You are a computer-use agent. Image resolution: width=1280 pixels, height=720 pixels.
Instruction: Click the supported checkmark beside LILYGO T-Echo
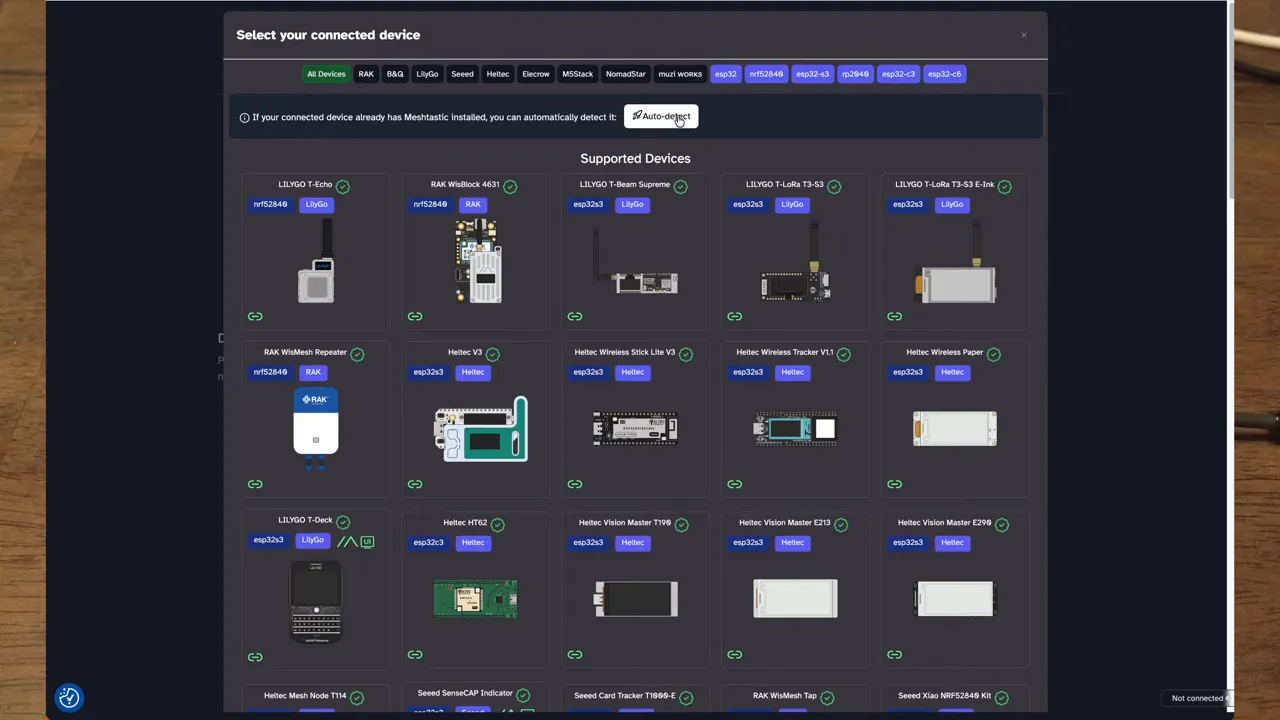[343, 186]
